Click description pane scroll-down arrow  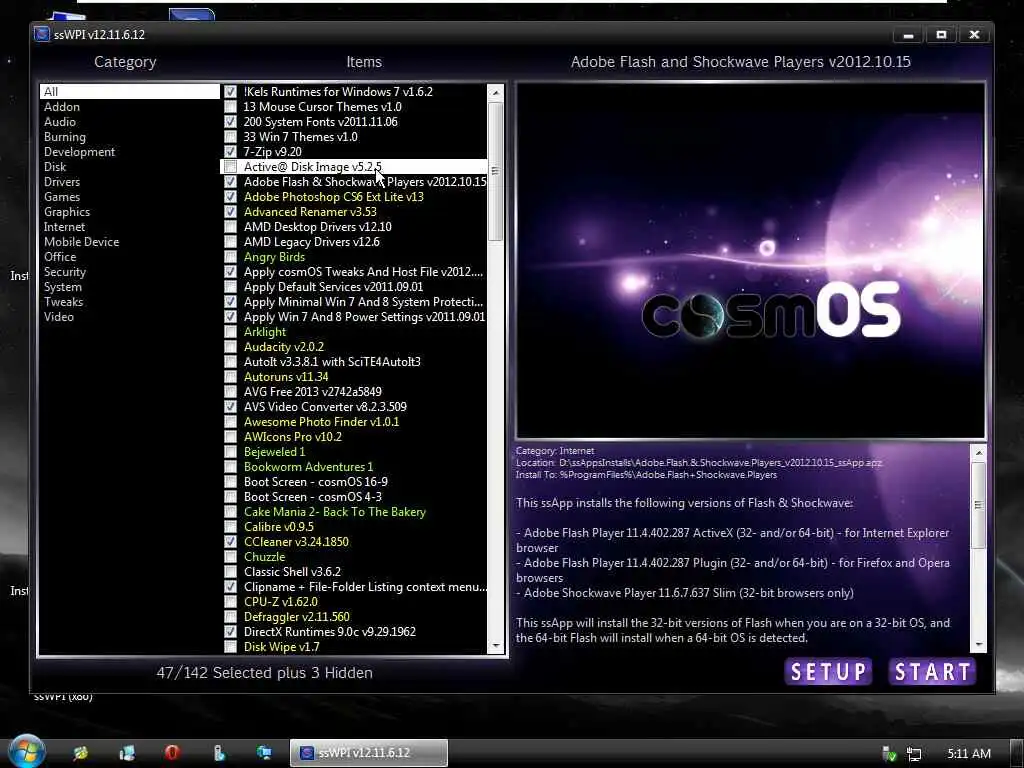coord(978,645)
